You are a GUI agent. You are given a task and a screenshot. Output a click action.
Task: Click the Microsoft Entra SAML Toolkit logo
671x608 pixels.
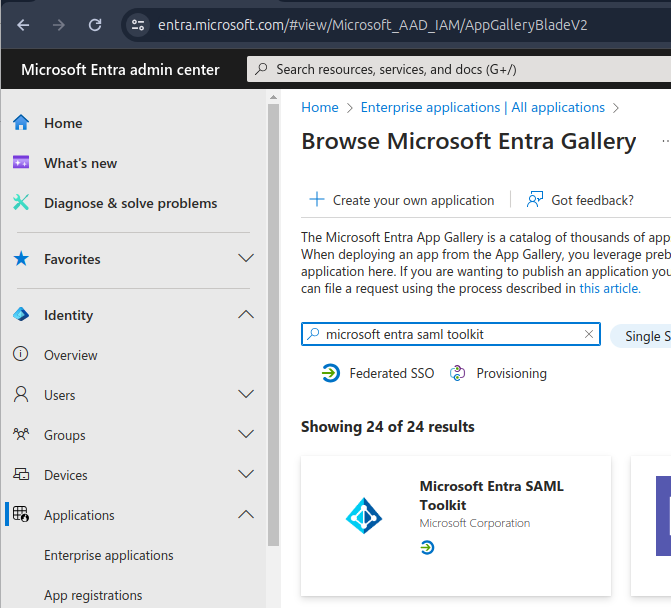click(x=364, y=516)
